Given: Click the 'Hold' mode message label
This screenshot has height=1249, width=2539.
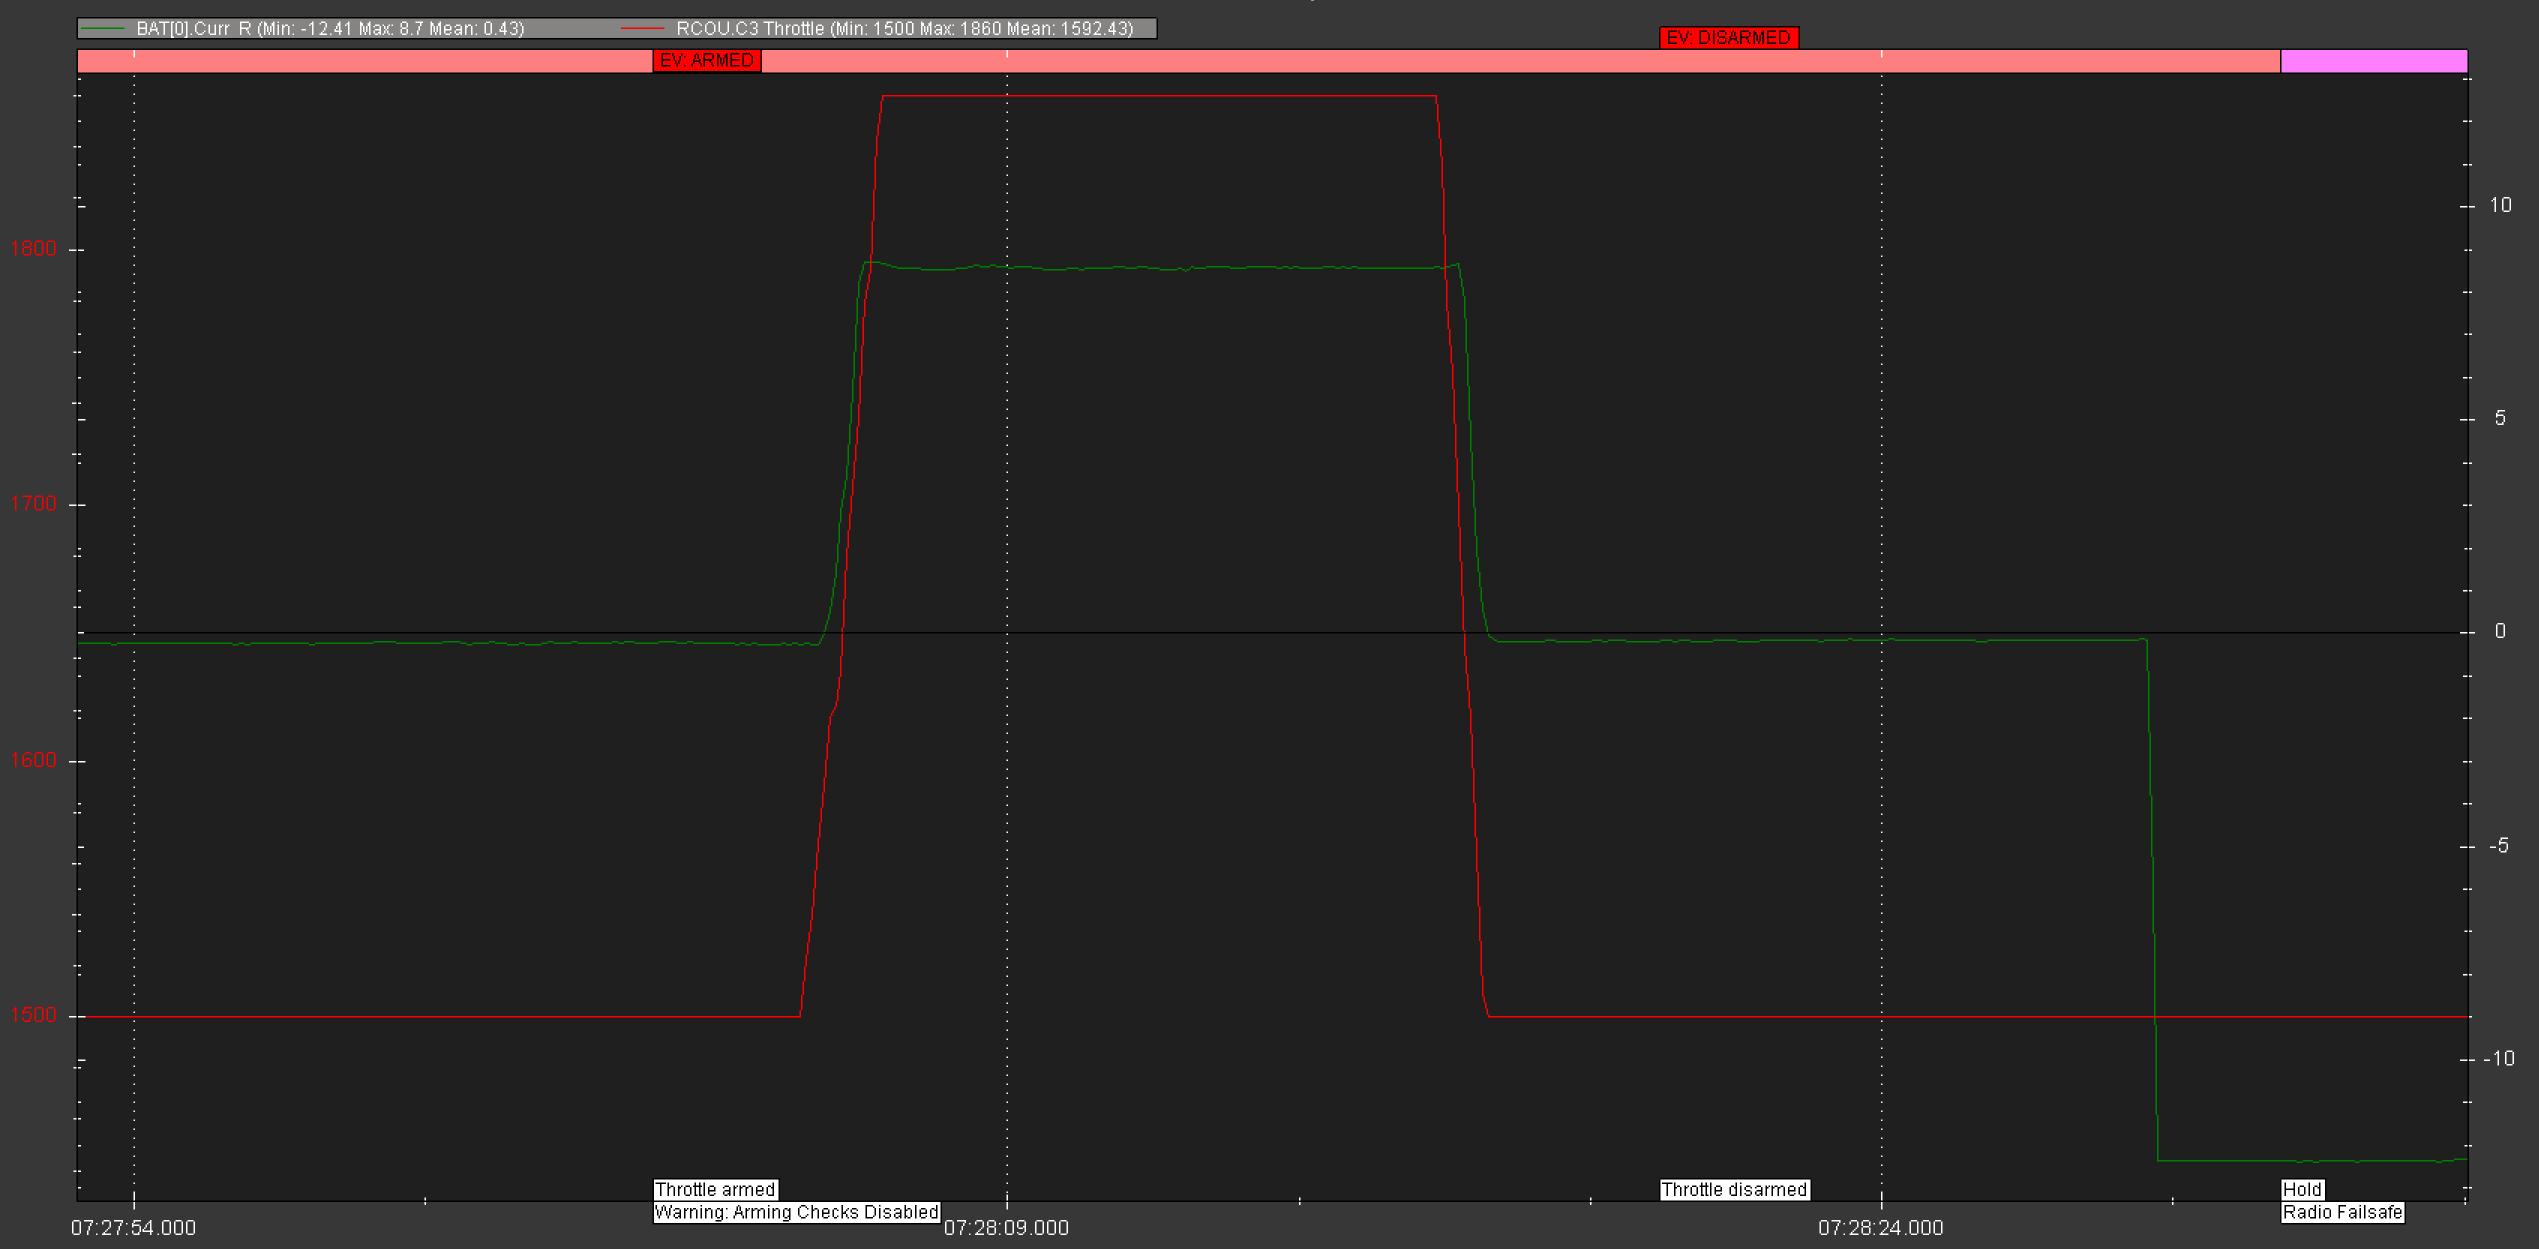Looking at the screenshot, I should (x=2302, y=1189).
